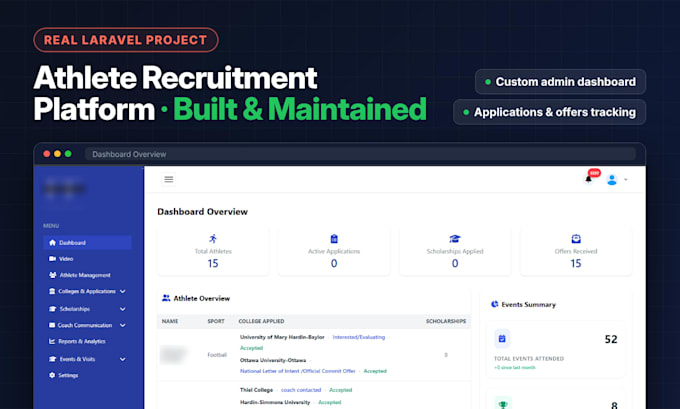Click the Football sport cell
Screen dimensions: 680x409
pyautogui.click(x=217, y=355)
